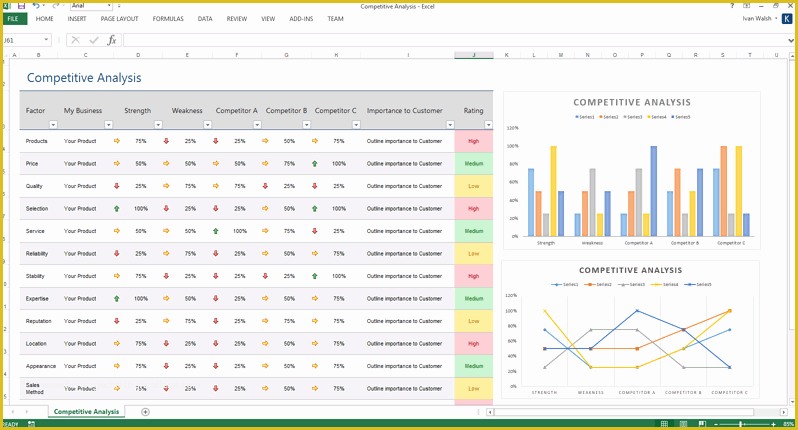798x430 pixels.
Task: Add a new sheet with the plus button
Action: click(x=146, y=412)
